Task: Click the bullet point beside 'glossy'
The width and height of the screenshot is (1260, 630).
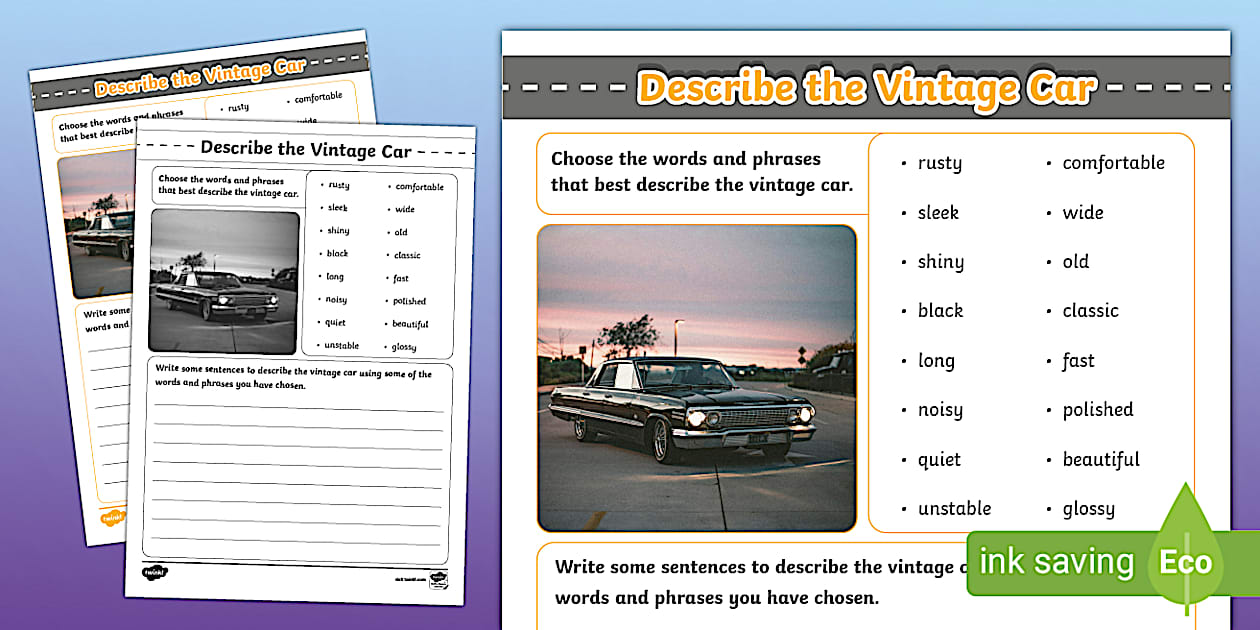Action: click(1050, 509)
